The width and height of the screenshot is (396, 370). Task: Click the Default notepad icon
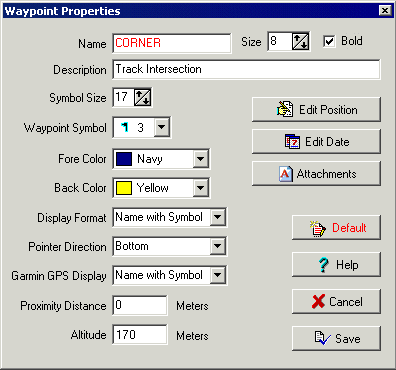318,228
